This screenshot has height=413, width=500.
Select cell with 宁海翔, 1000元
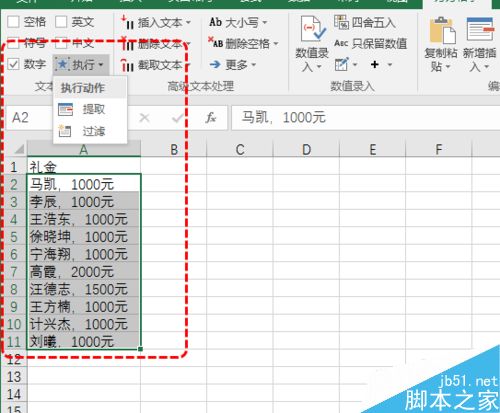pos(84,254)
